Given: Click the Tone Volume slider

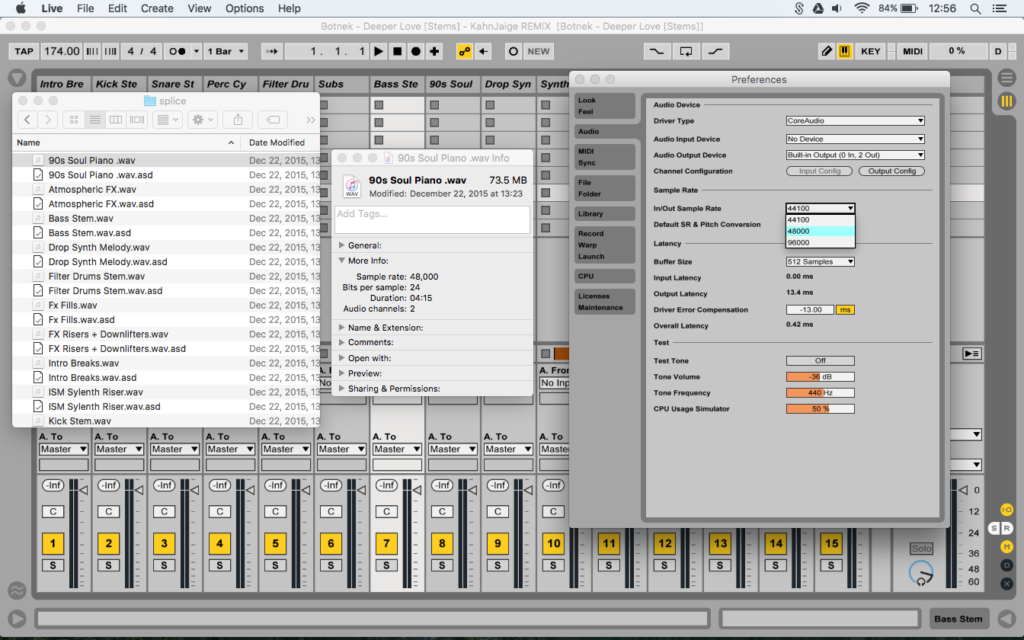Looking at the screenshot, I should (x=819, y=377).
